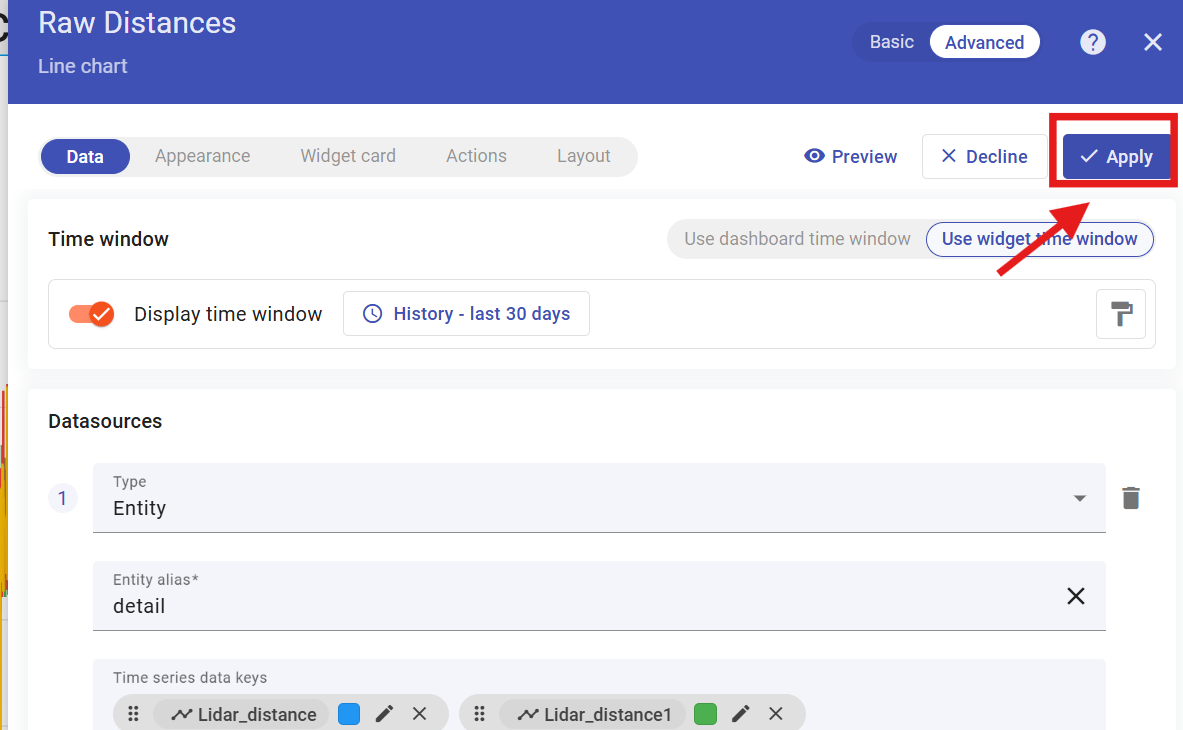The image size is (1183, 730).
Task: Switch to Basic mode
Action: coord(891,42)
